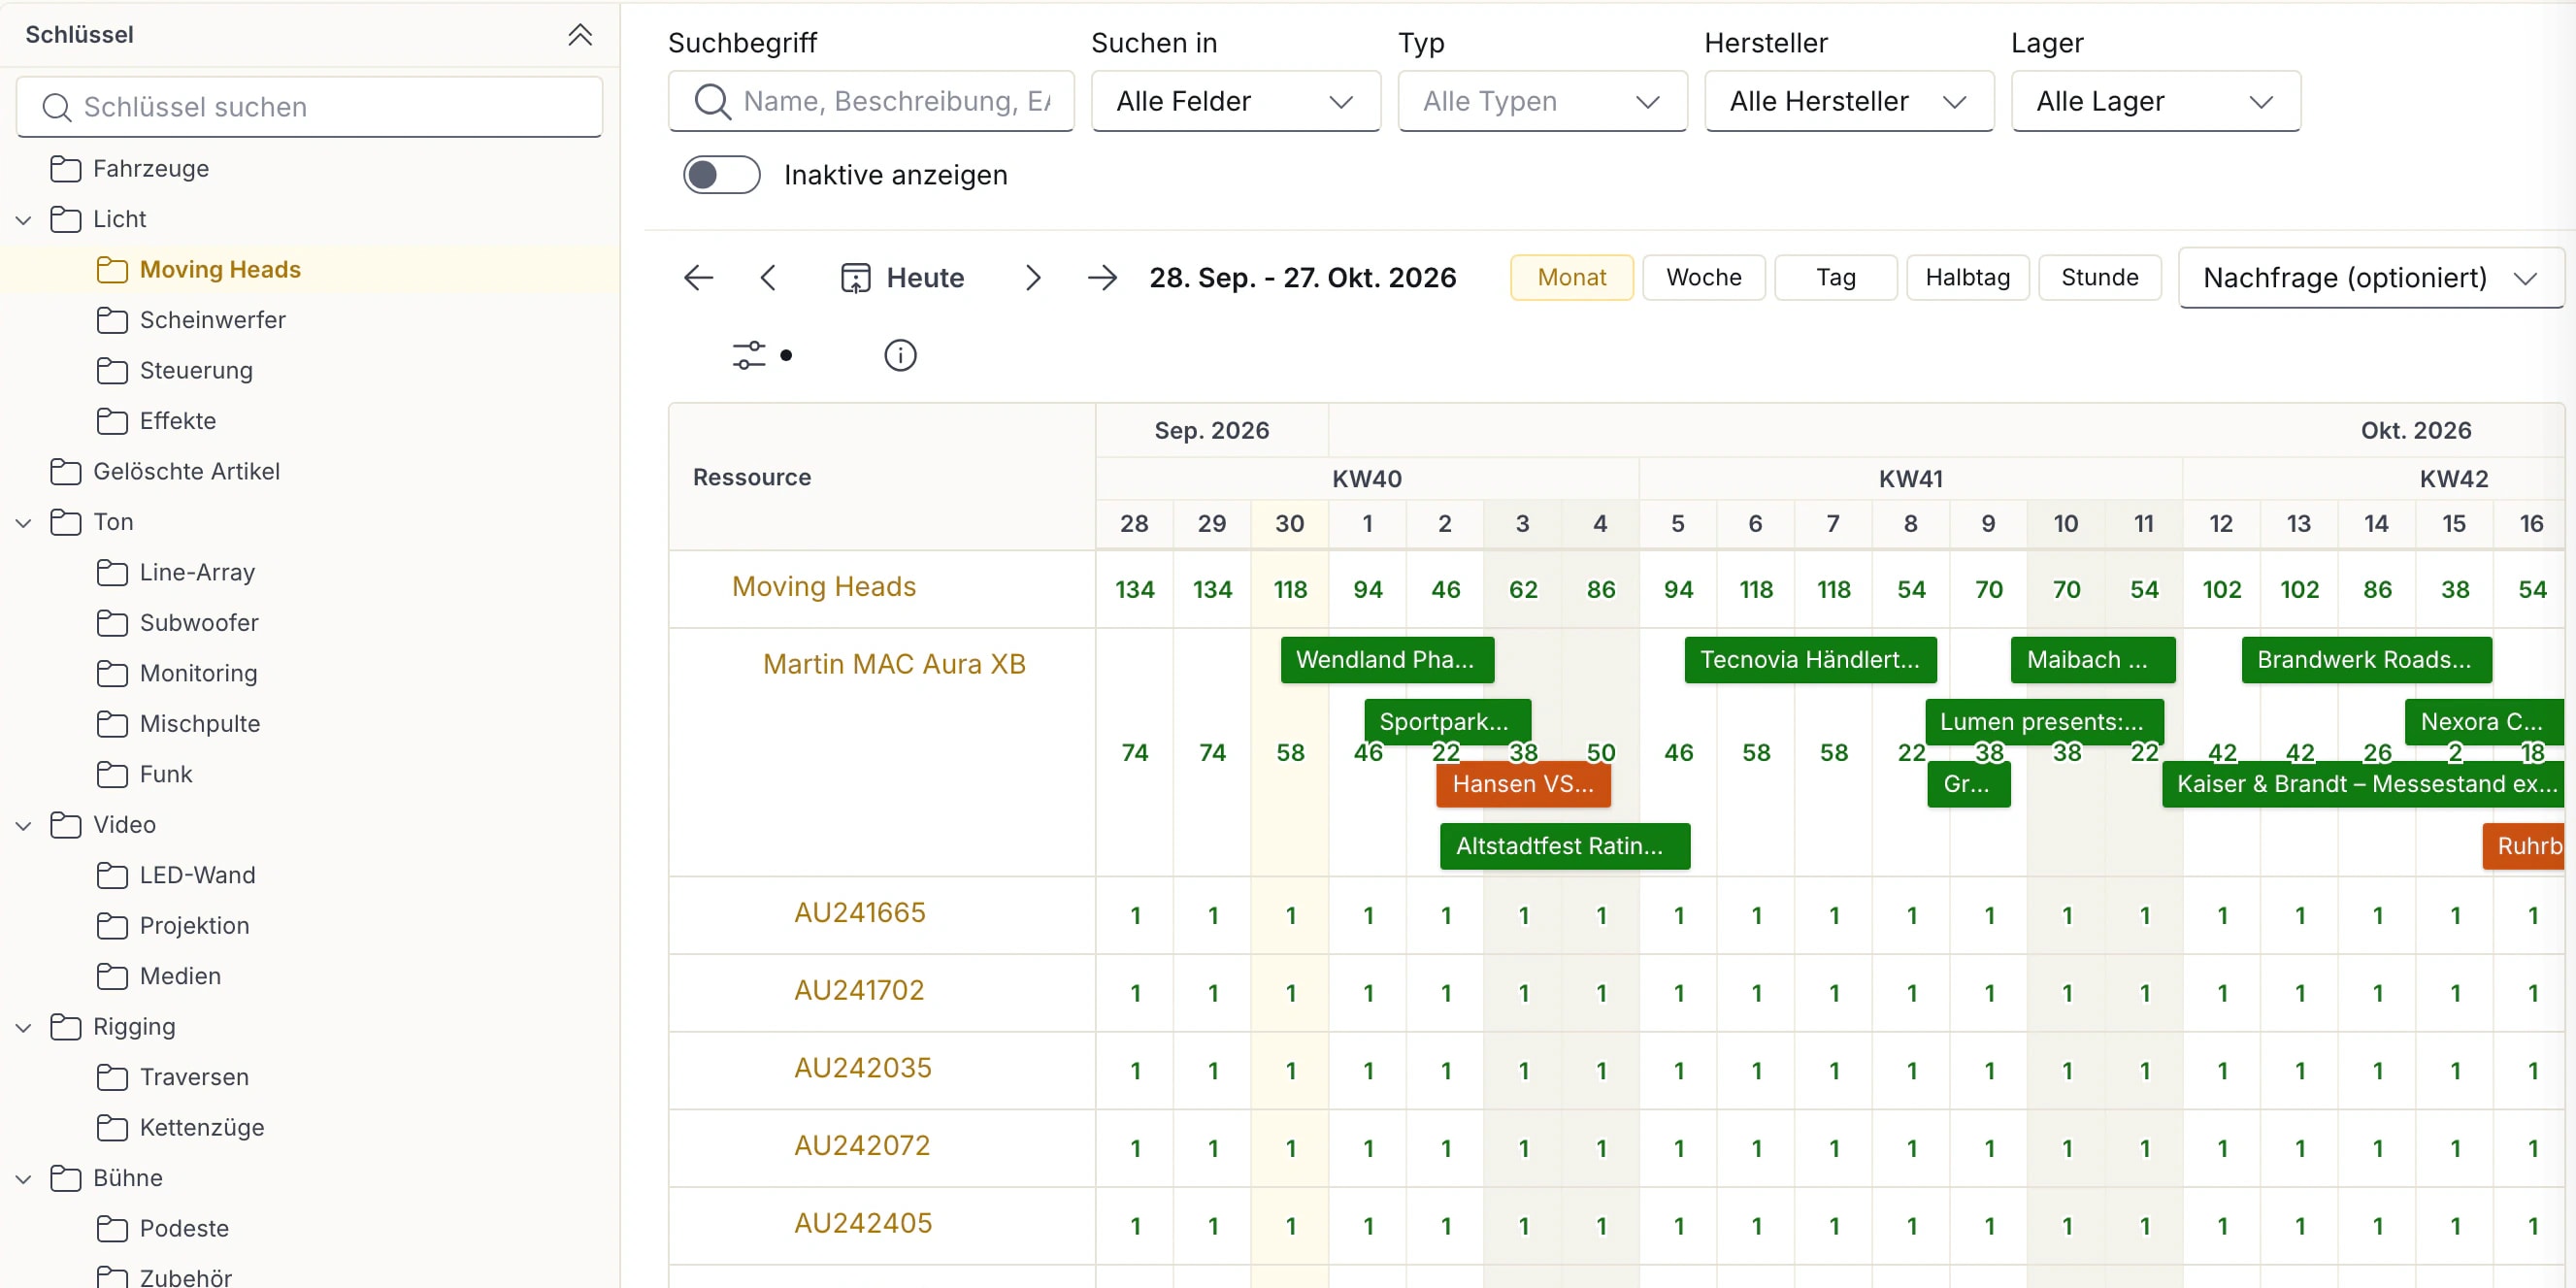
Task: Select the Moving Heads folder in the tree
Action: pyautogui.click(x=199, y=269)
